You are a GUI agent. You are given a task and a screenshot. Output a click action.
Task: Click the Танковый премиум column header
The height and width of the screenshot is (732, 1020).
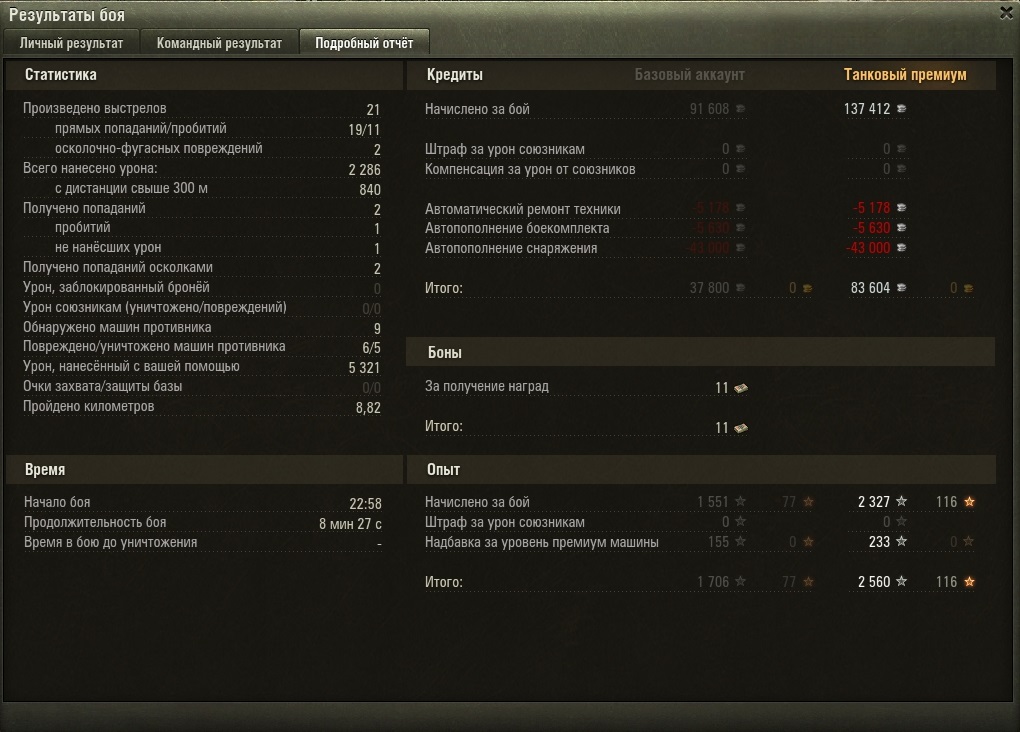(x=905, y=75)
